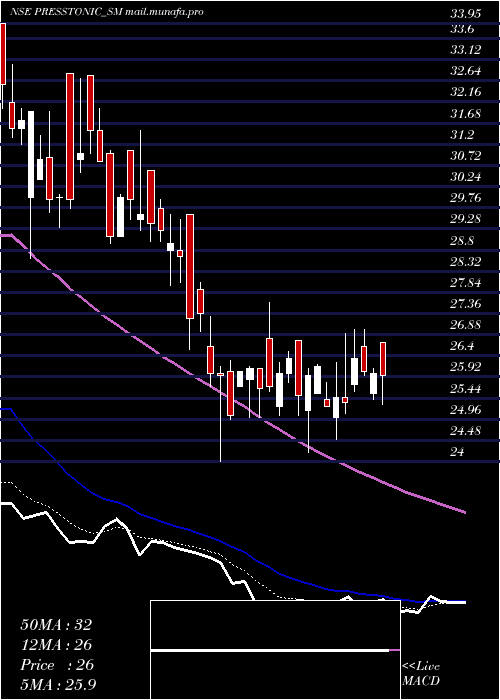Click the 29.76 price axis label
This screenshot has height=700, width=500.
(x=466, y=198)
